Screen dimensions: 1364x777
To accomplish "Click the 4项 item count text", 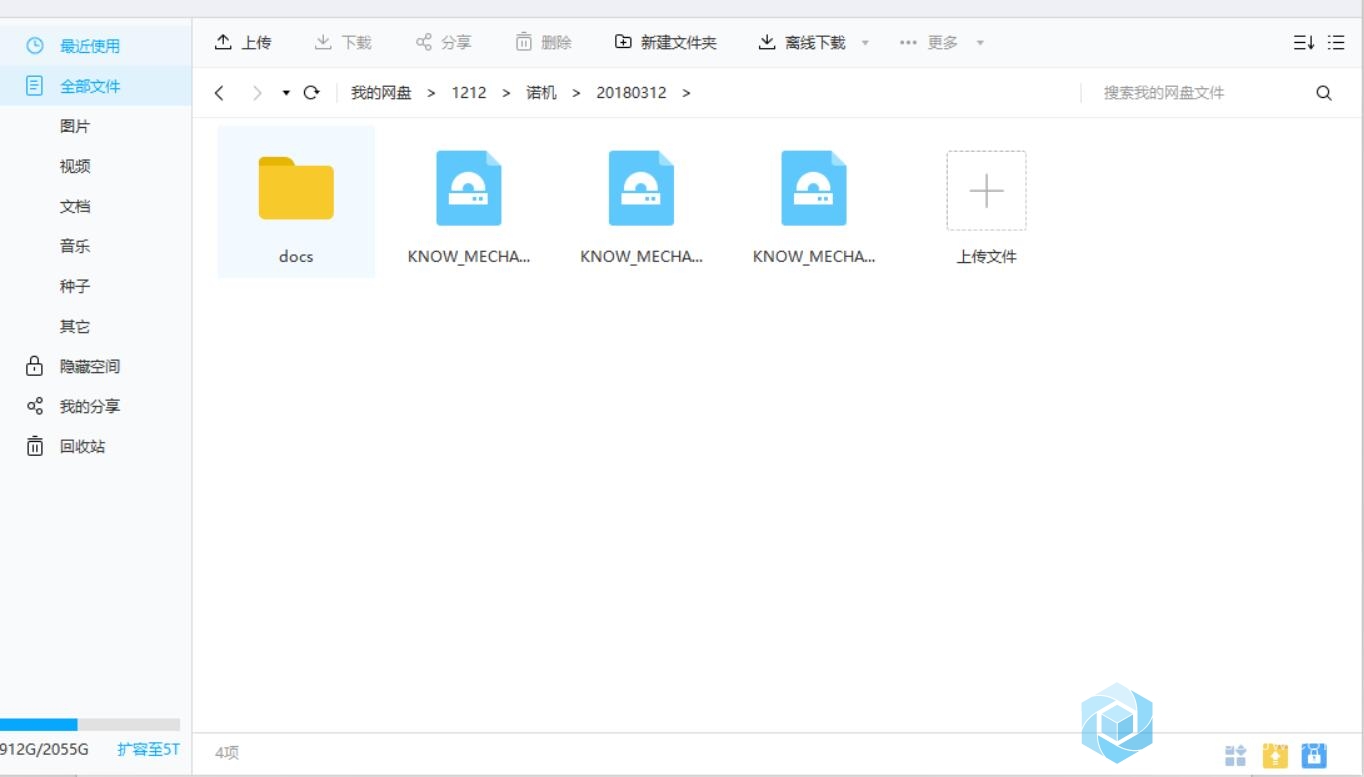I will point(227,753).
